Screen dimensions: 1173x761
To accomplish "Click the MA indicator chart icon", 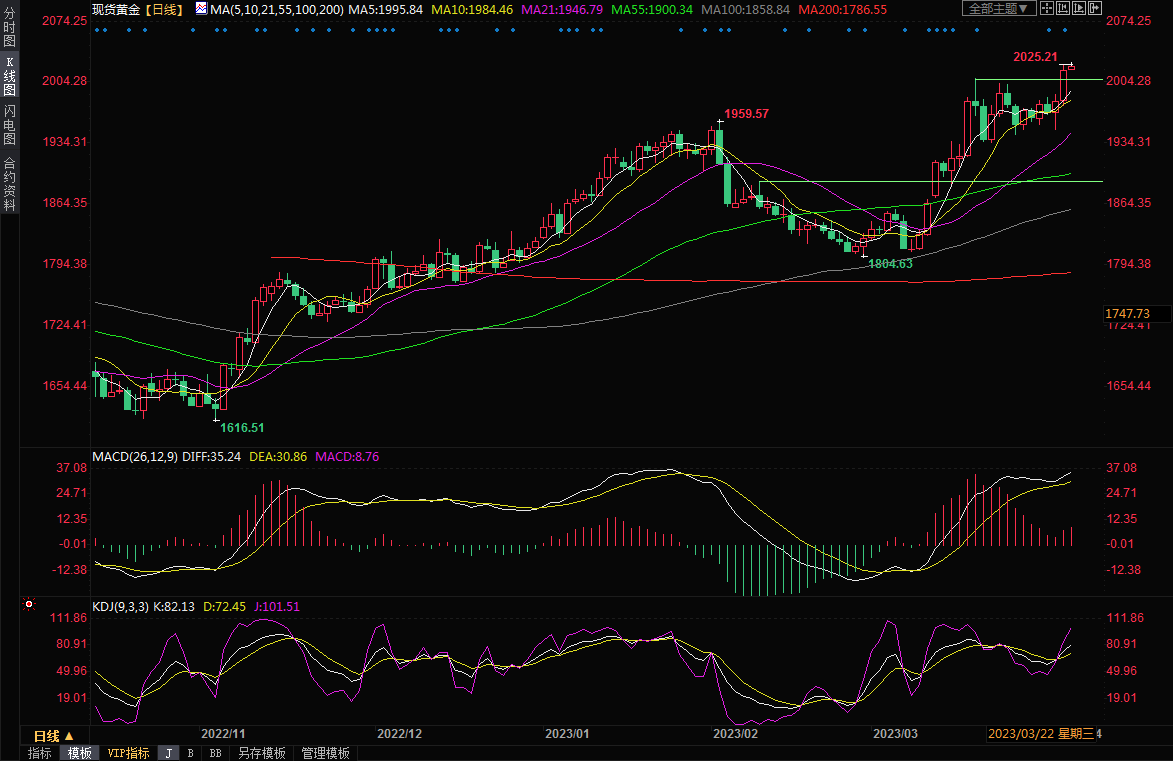I will pyautogui.click(x=201, y=9).
